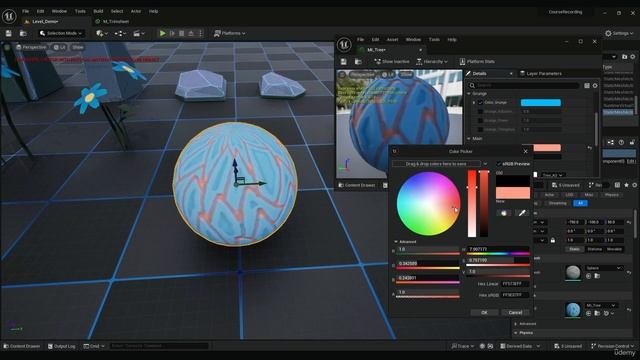The image size is (640, 360).
Task: Select the eyedropper tool in Color Picker
Action: pyautogui.click(x=522, y=213)
